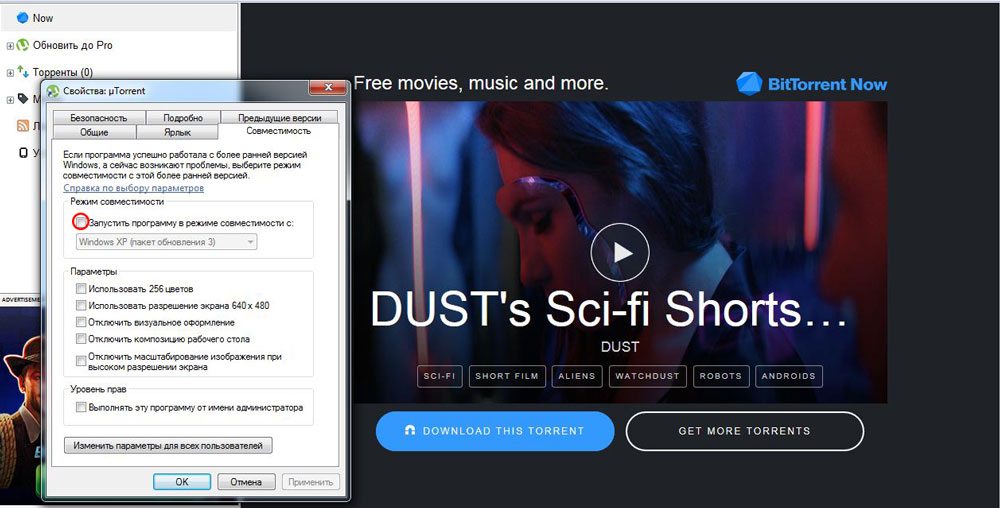Enable Запустить программу в режиме совместимости checkbox
This screenshot has width=1000, height=508.
pyautogui.click(x=81, y=222)
